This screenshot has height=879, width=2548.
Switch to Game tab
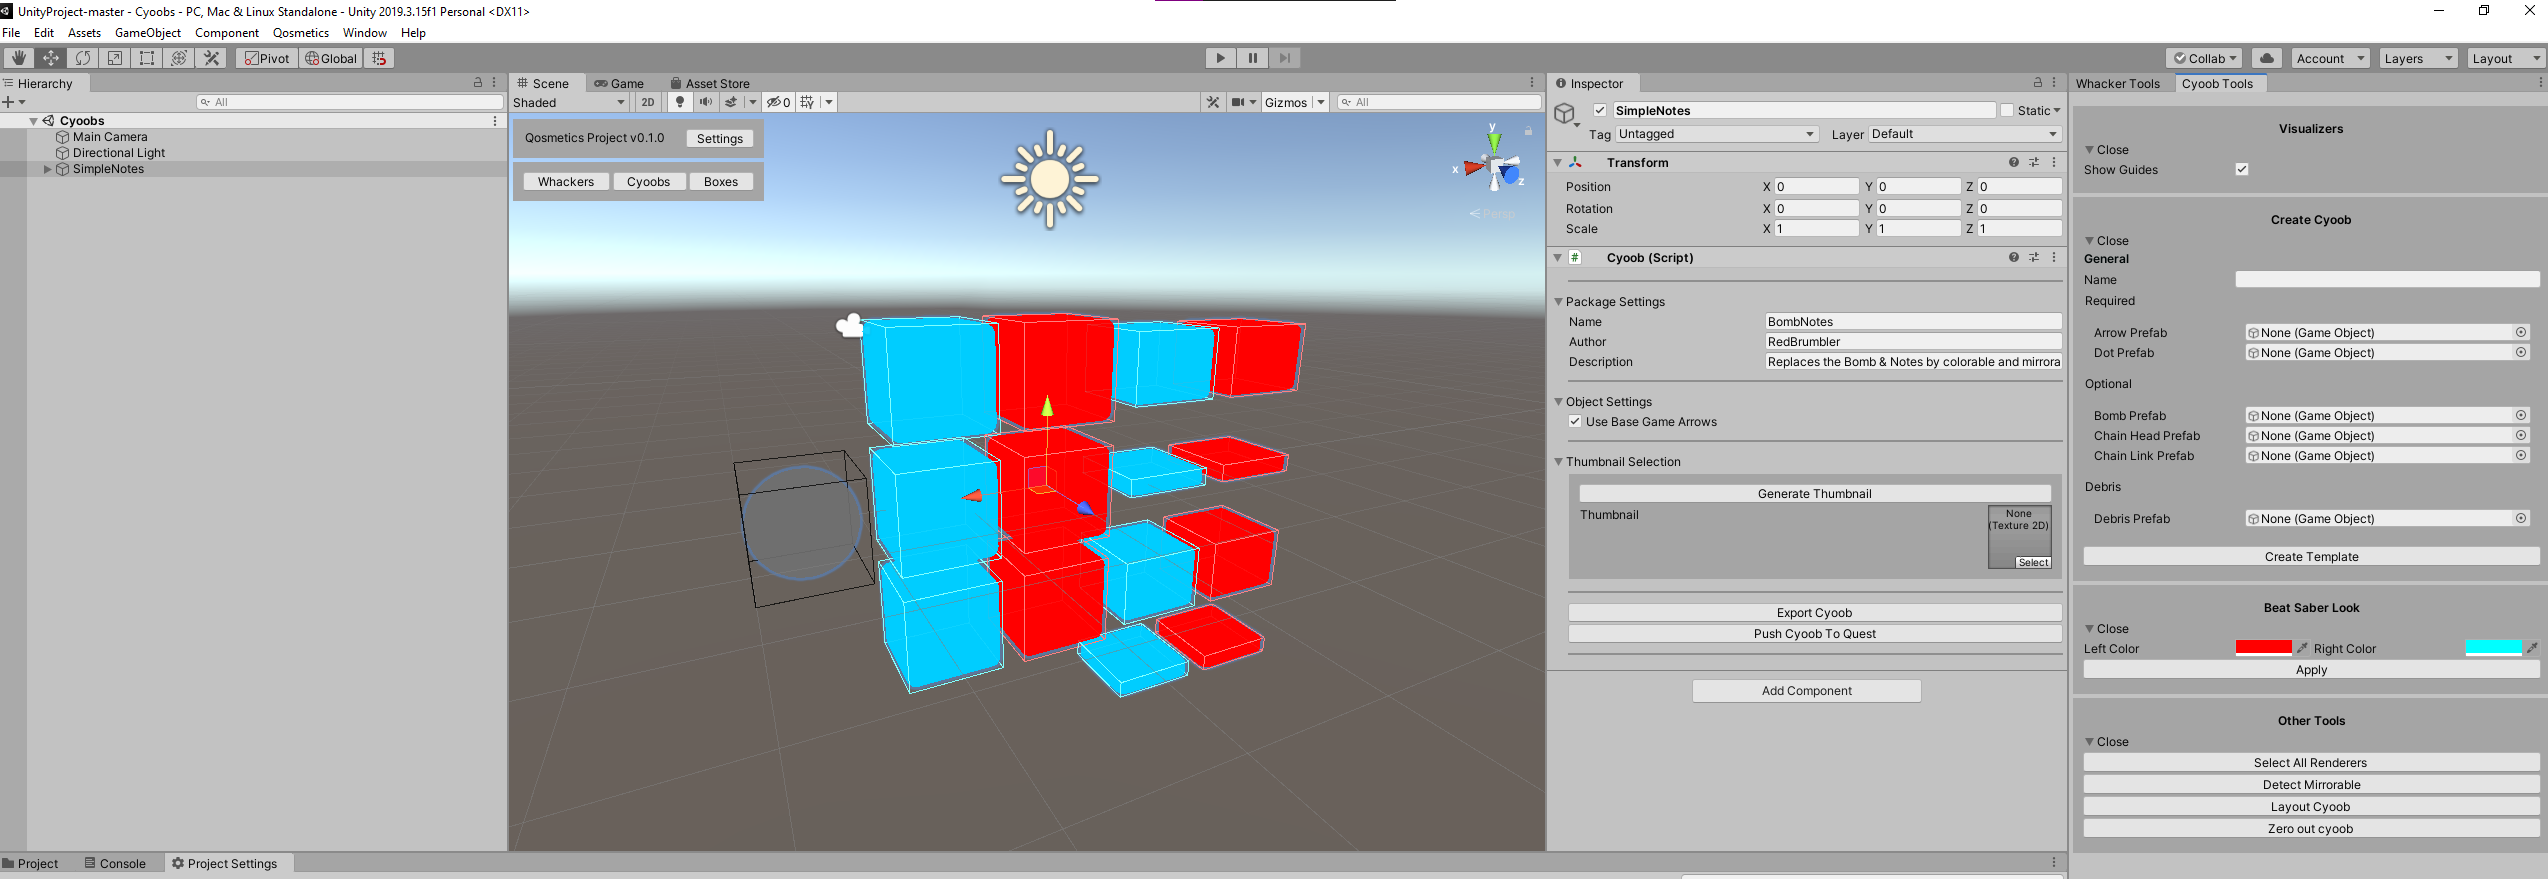619,83
